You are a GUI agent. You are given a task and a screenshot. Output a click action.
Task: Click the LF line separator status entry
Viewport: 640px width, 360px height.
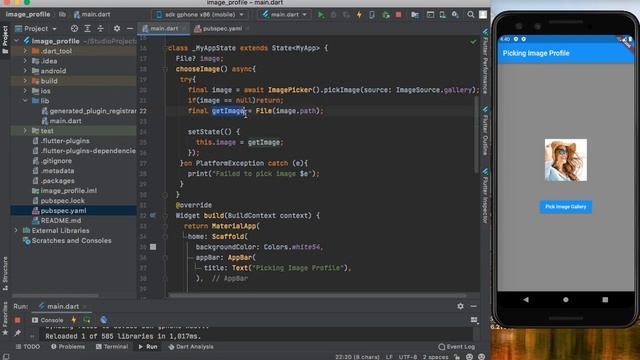pos(389,357)
